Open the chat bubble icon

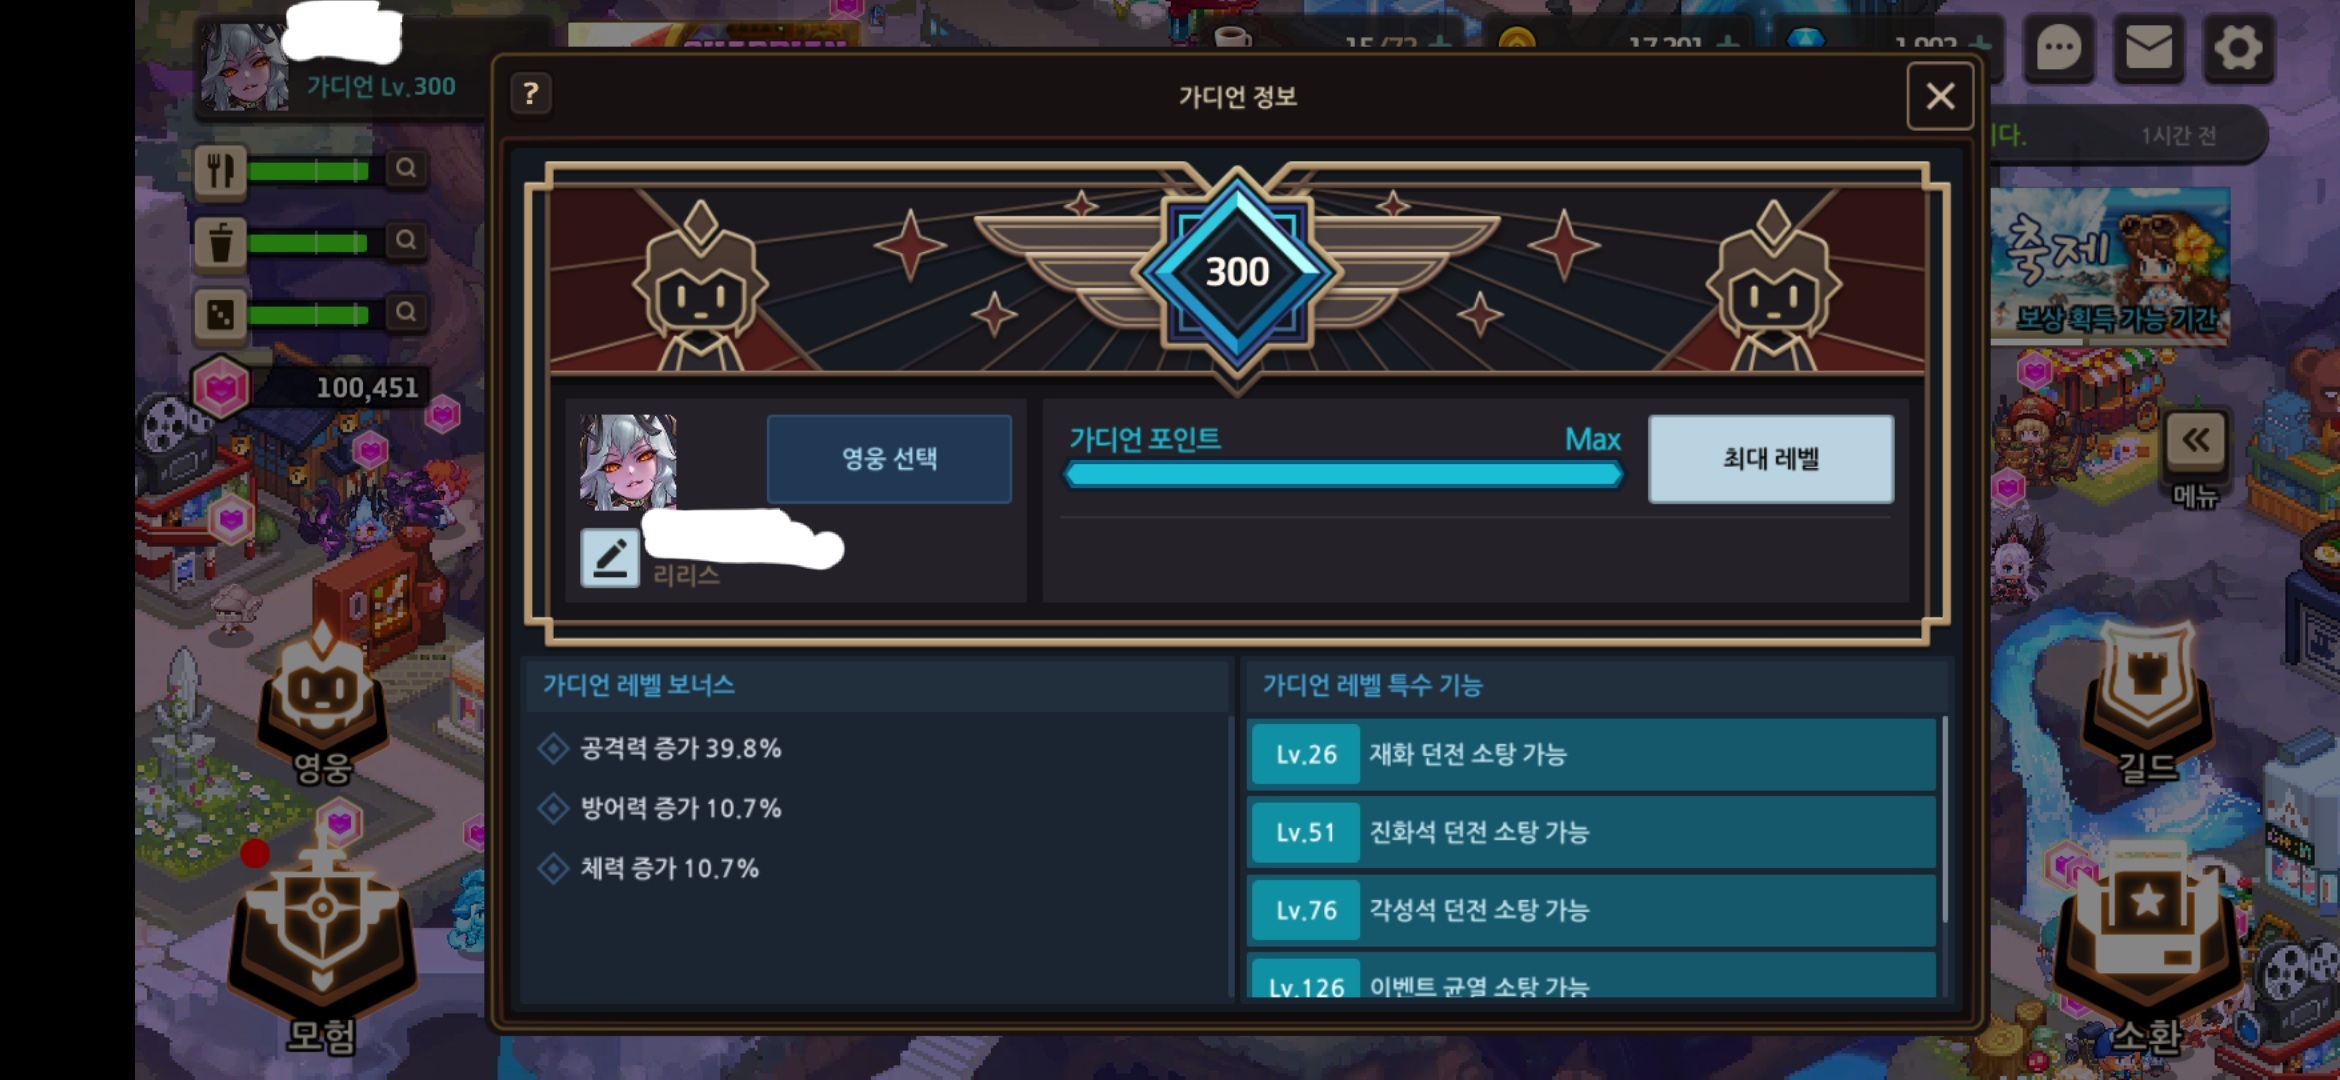coord(2059,47)
